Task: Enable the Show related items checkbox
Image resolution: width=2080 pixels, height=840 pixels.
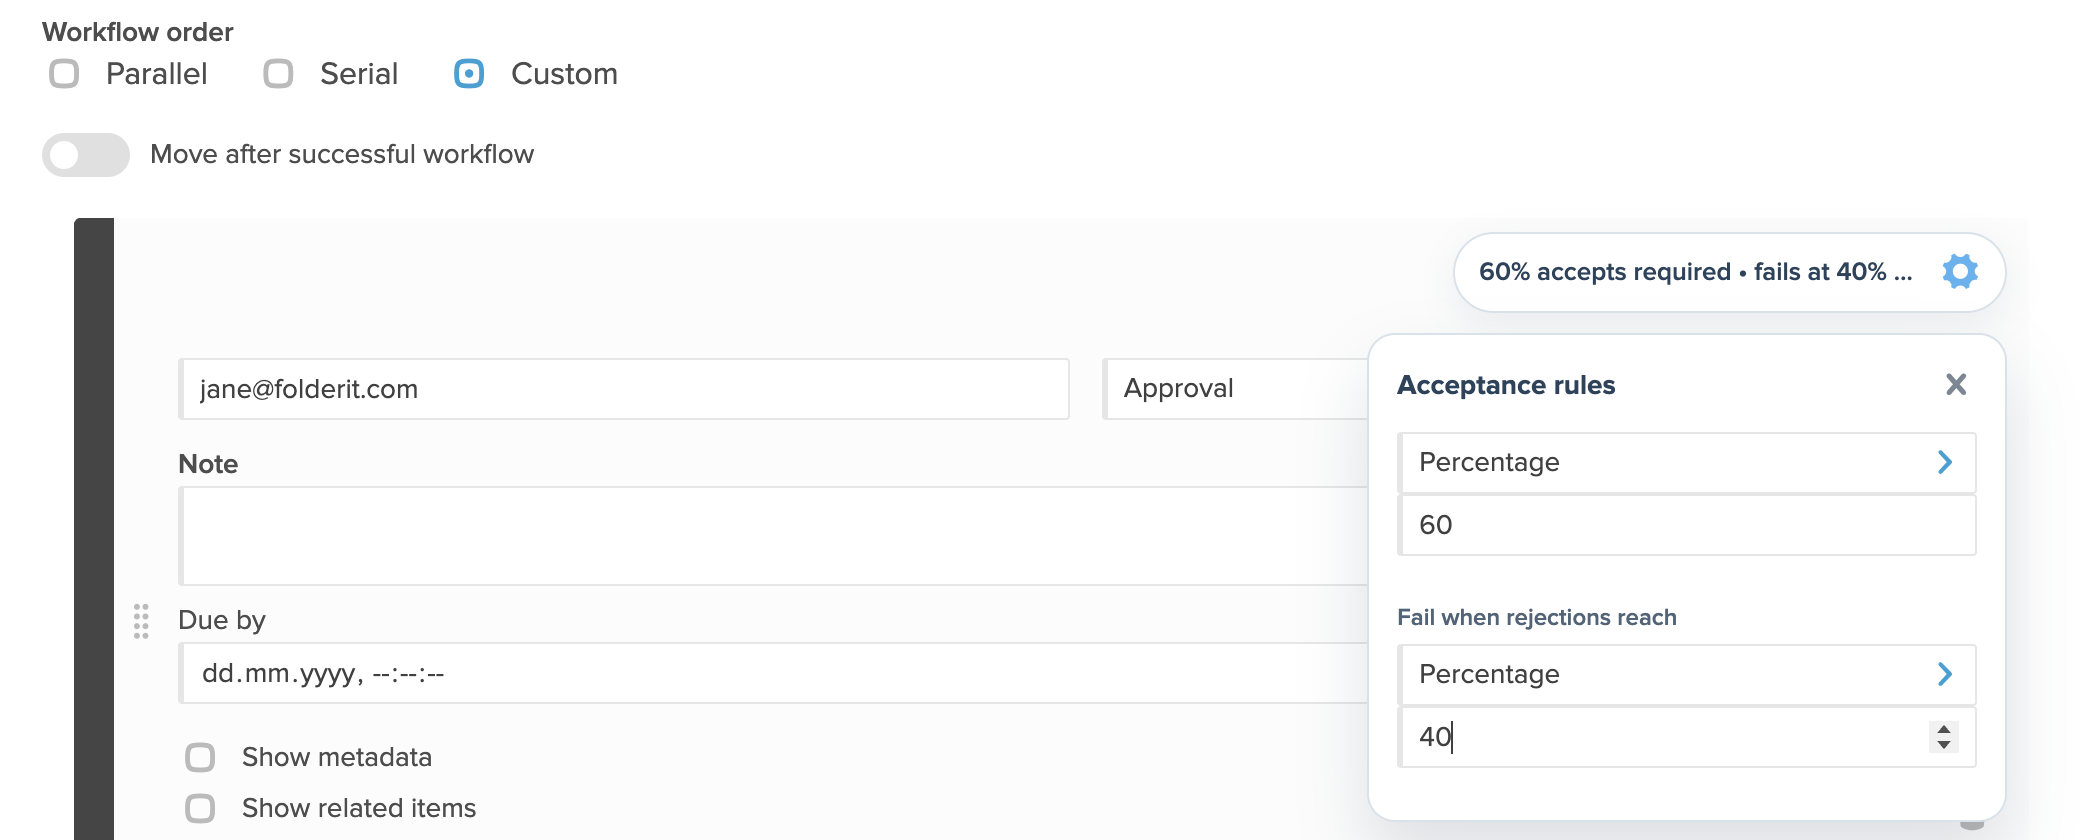Action: pyautogui.click(x=200, y=808)
